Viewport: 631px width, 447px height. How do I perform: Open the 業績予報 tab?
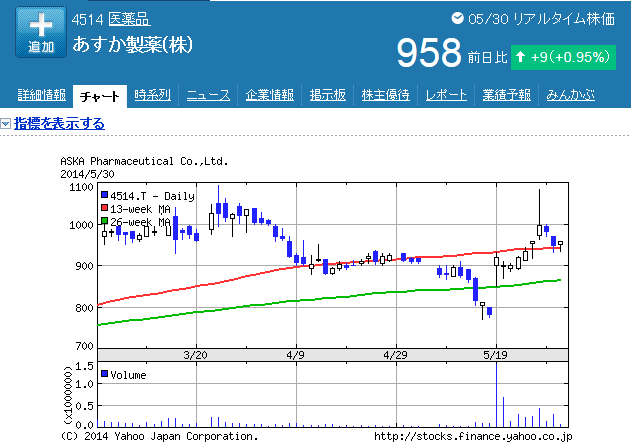[x=507, y=95]
